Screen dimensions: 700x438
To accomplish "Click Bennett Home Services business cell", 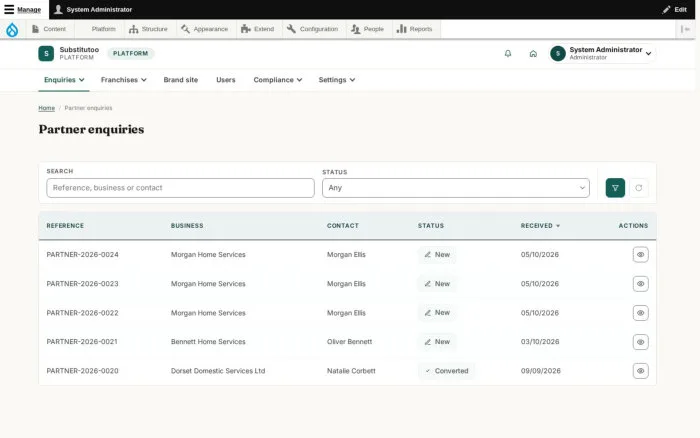I will [208, 342].
